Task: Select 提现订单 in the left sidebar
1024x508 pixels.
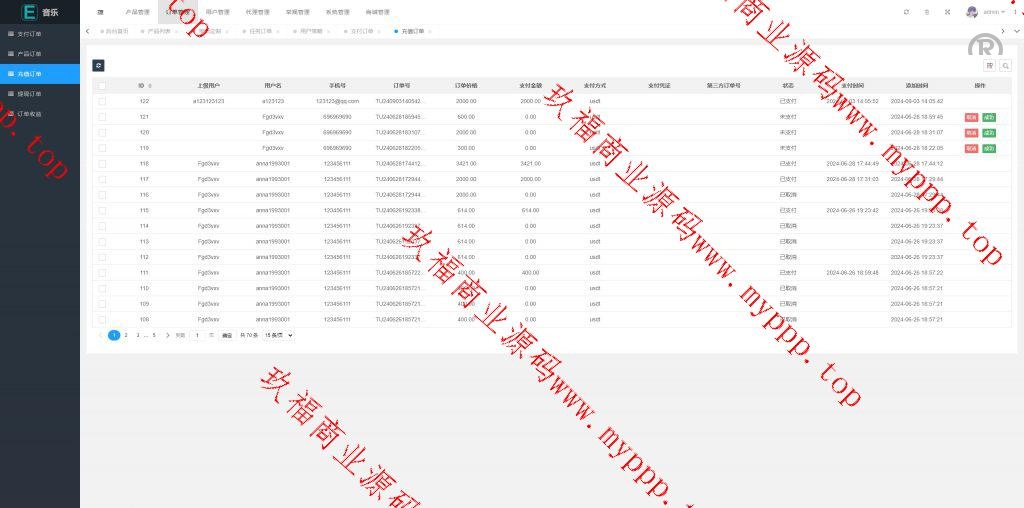Action: click(x=30, y=94)
